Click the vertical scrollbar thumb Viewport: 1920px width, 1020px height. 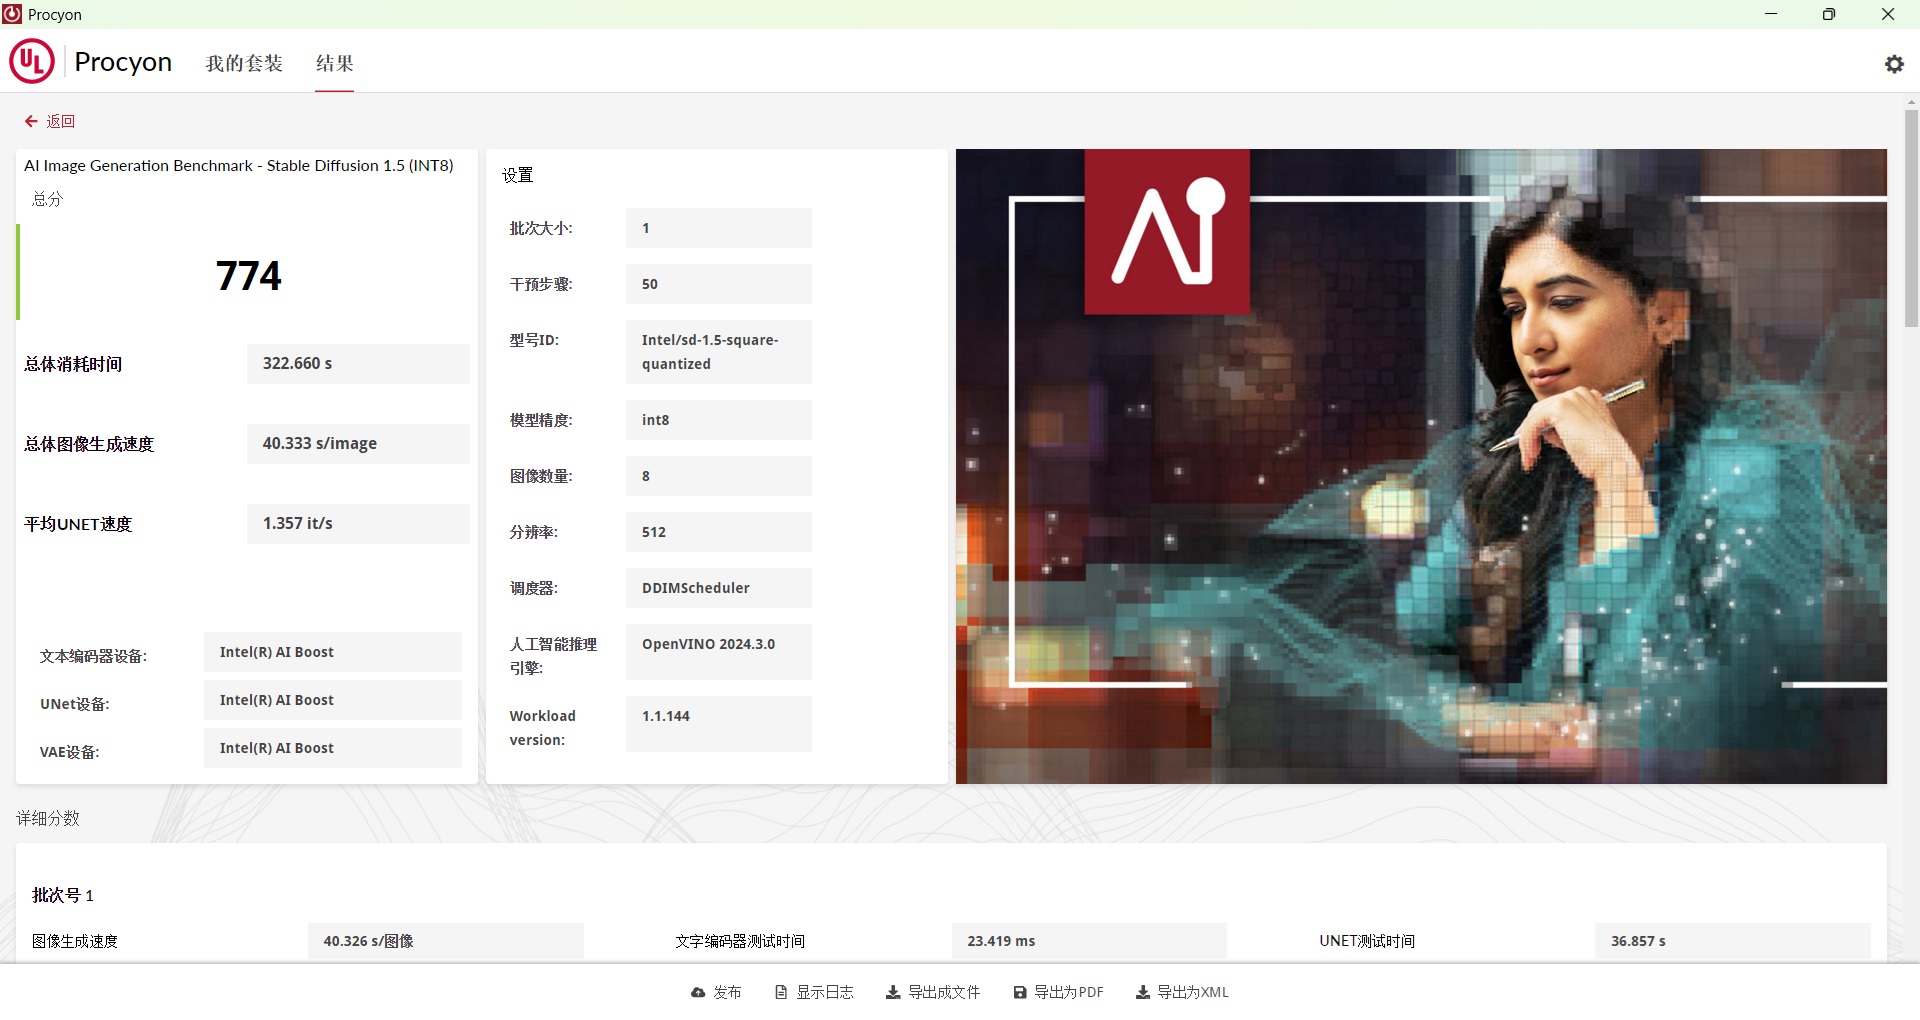point(1911,218)
